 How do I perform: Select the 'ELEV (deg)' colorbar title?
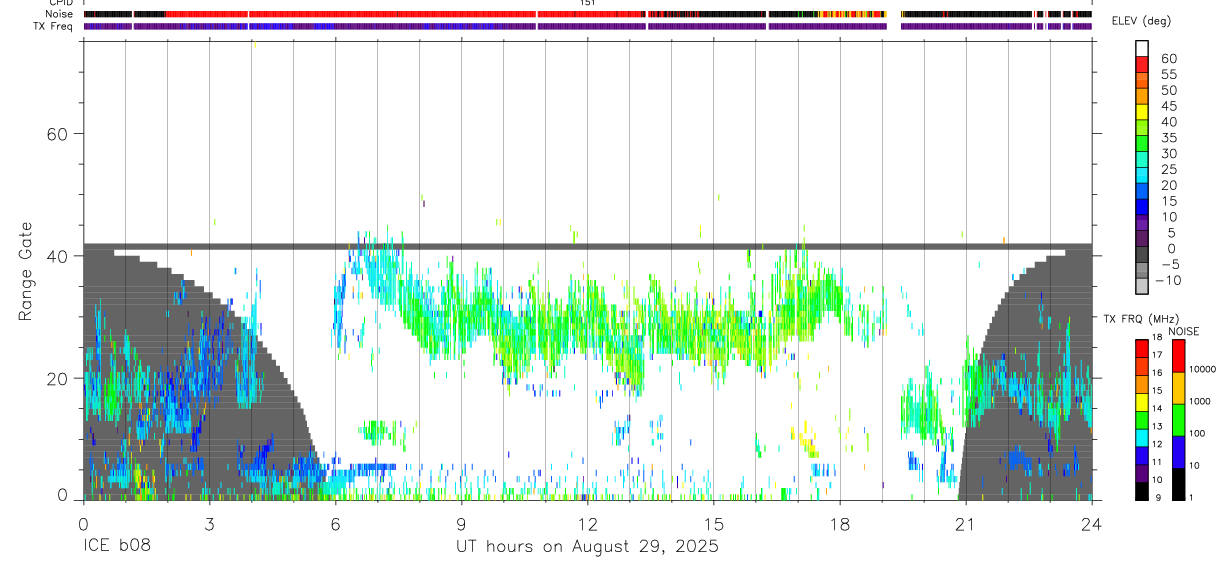point(1141,21)
